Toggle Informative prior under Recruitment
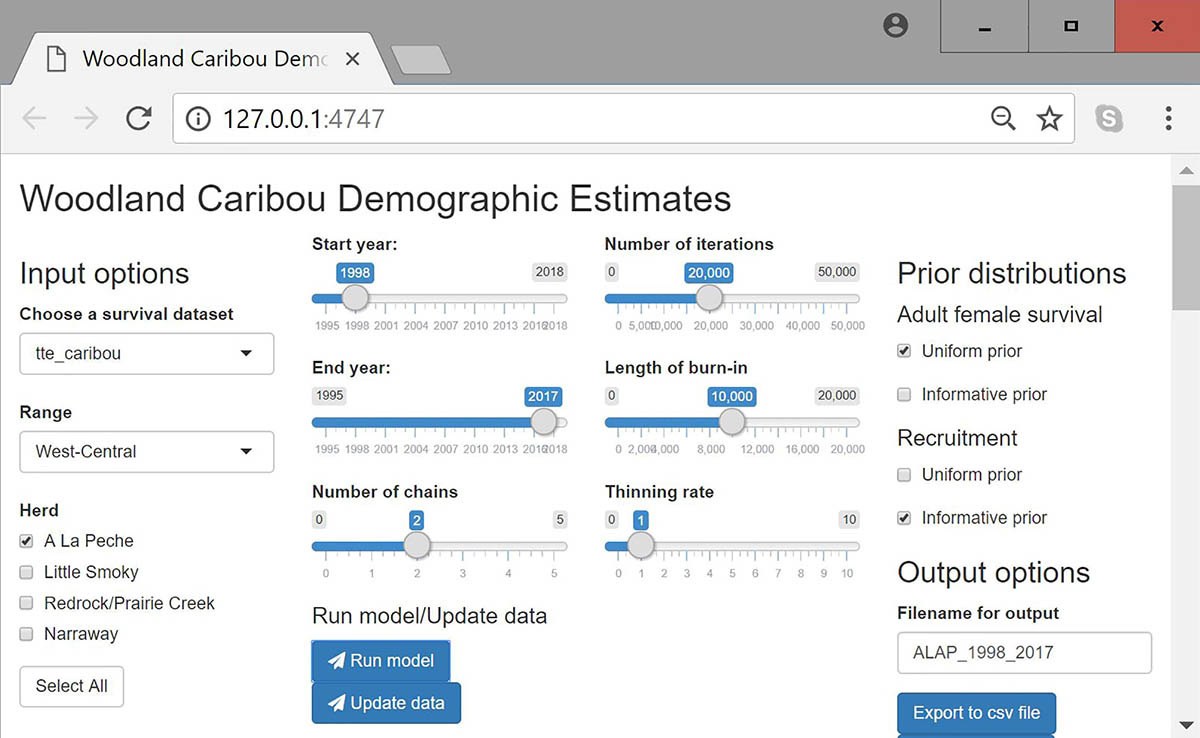Screen dimensions: 1200x738 click(x=904, y=518)
